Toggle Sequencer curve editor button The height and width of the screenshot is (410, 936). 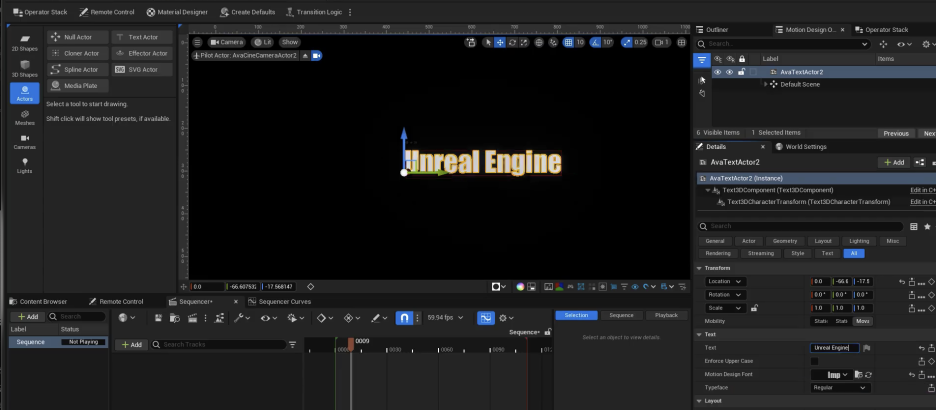pos(486,318)
